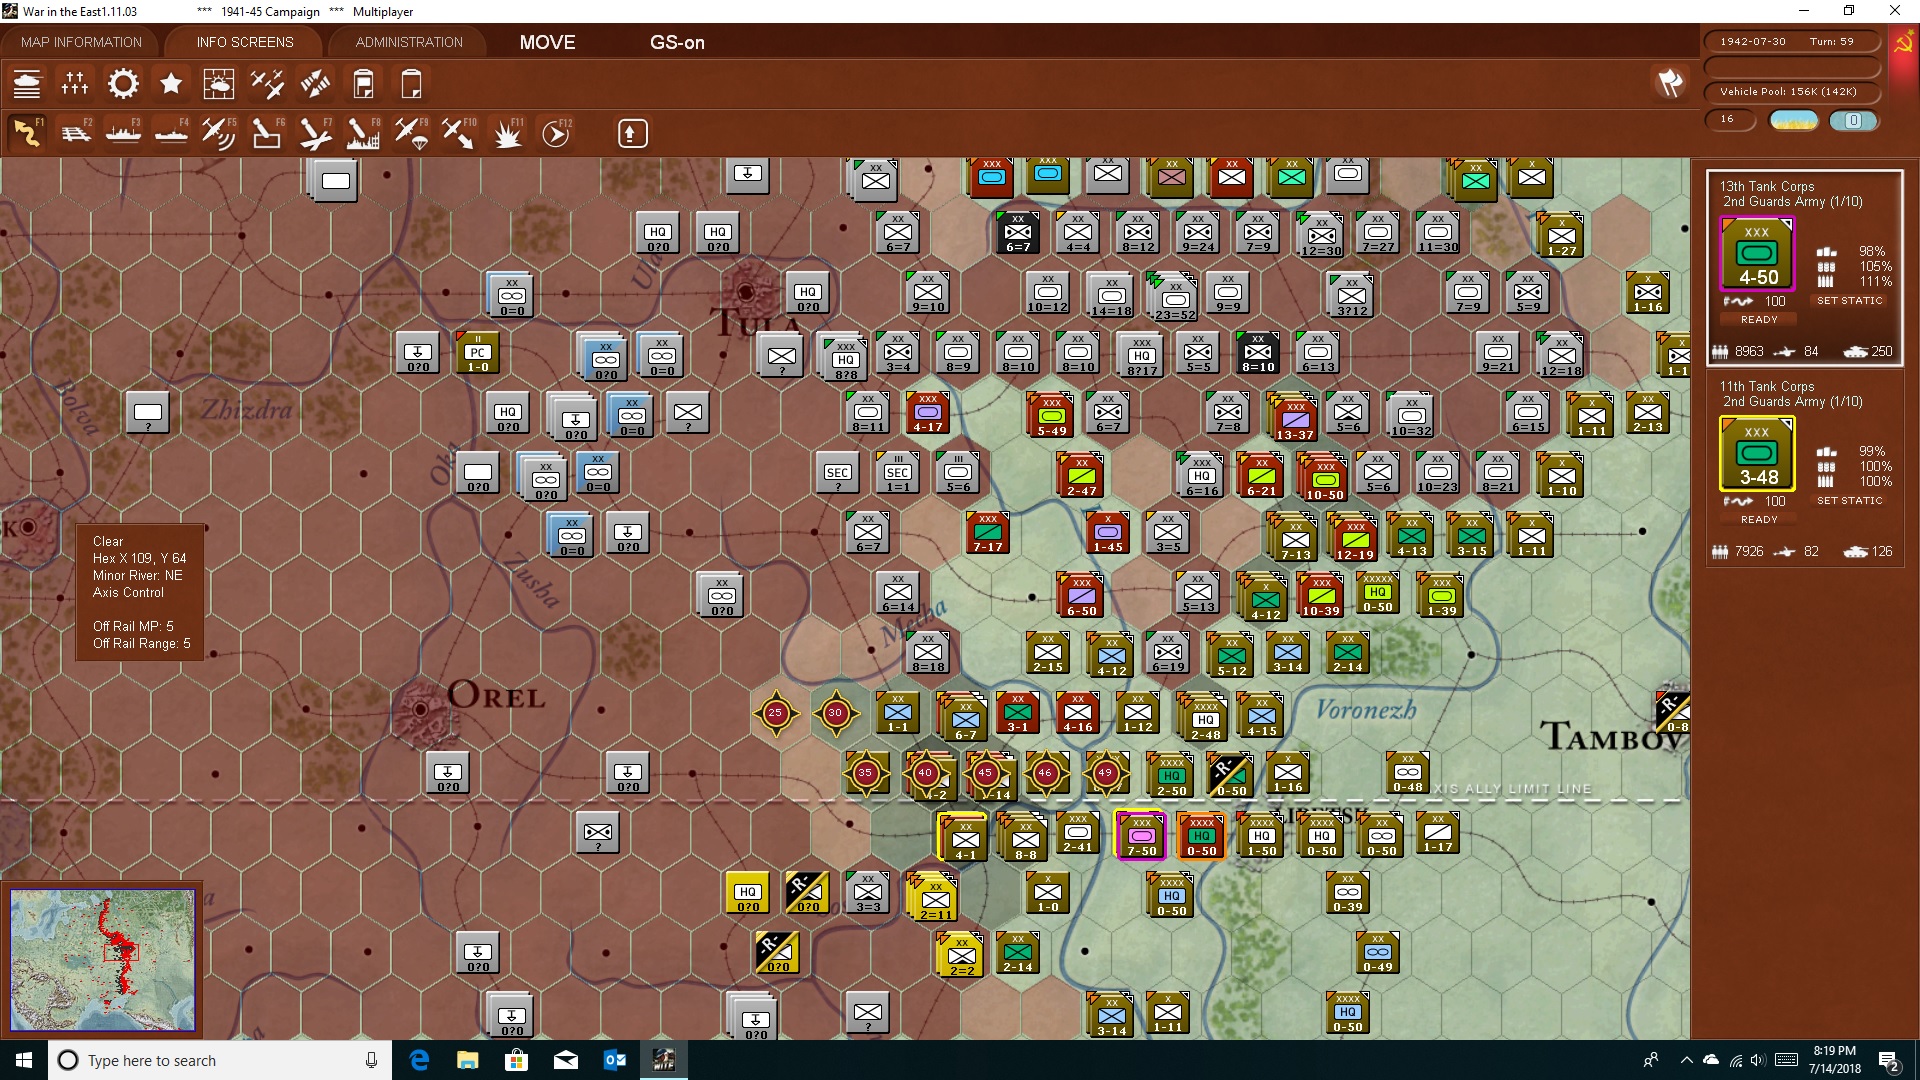Open the victory star screen icon
1920x1080 pixels.
click(171, 84)
